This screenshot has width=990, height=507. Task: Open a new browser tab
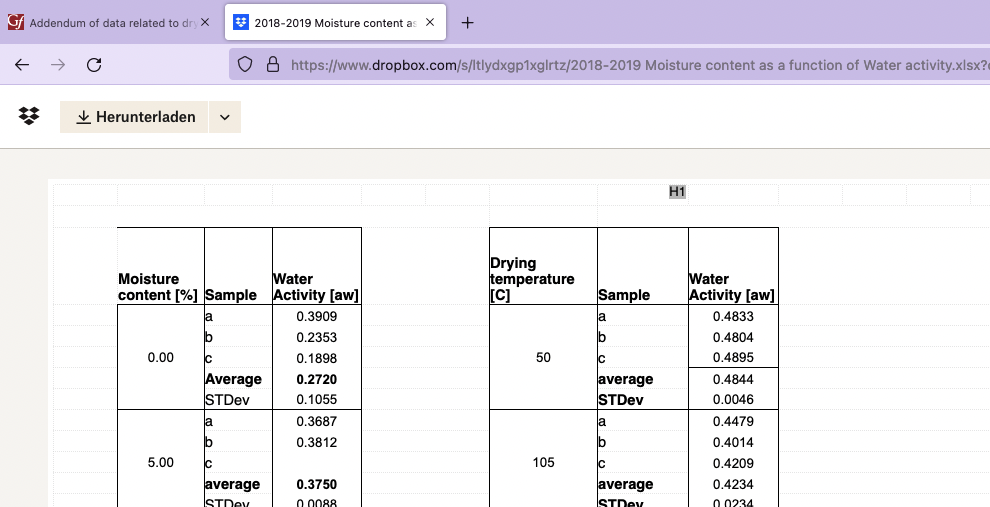click(x=467, y=23)
